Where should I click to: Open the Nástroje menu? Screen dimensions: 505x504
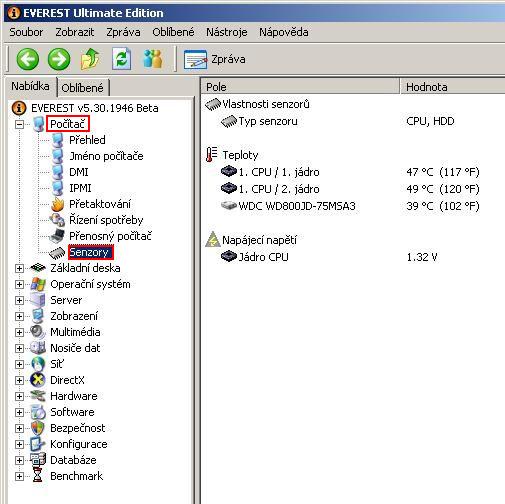pyautogui.click(x=227, y=32)
